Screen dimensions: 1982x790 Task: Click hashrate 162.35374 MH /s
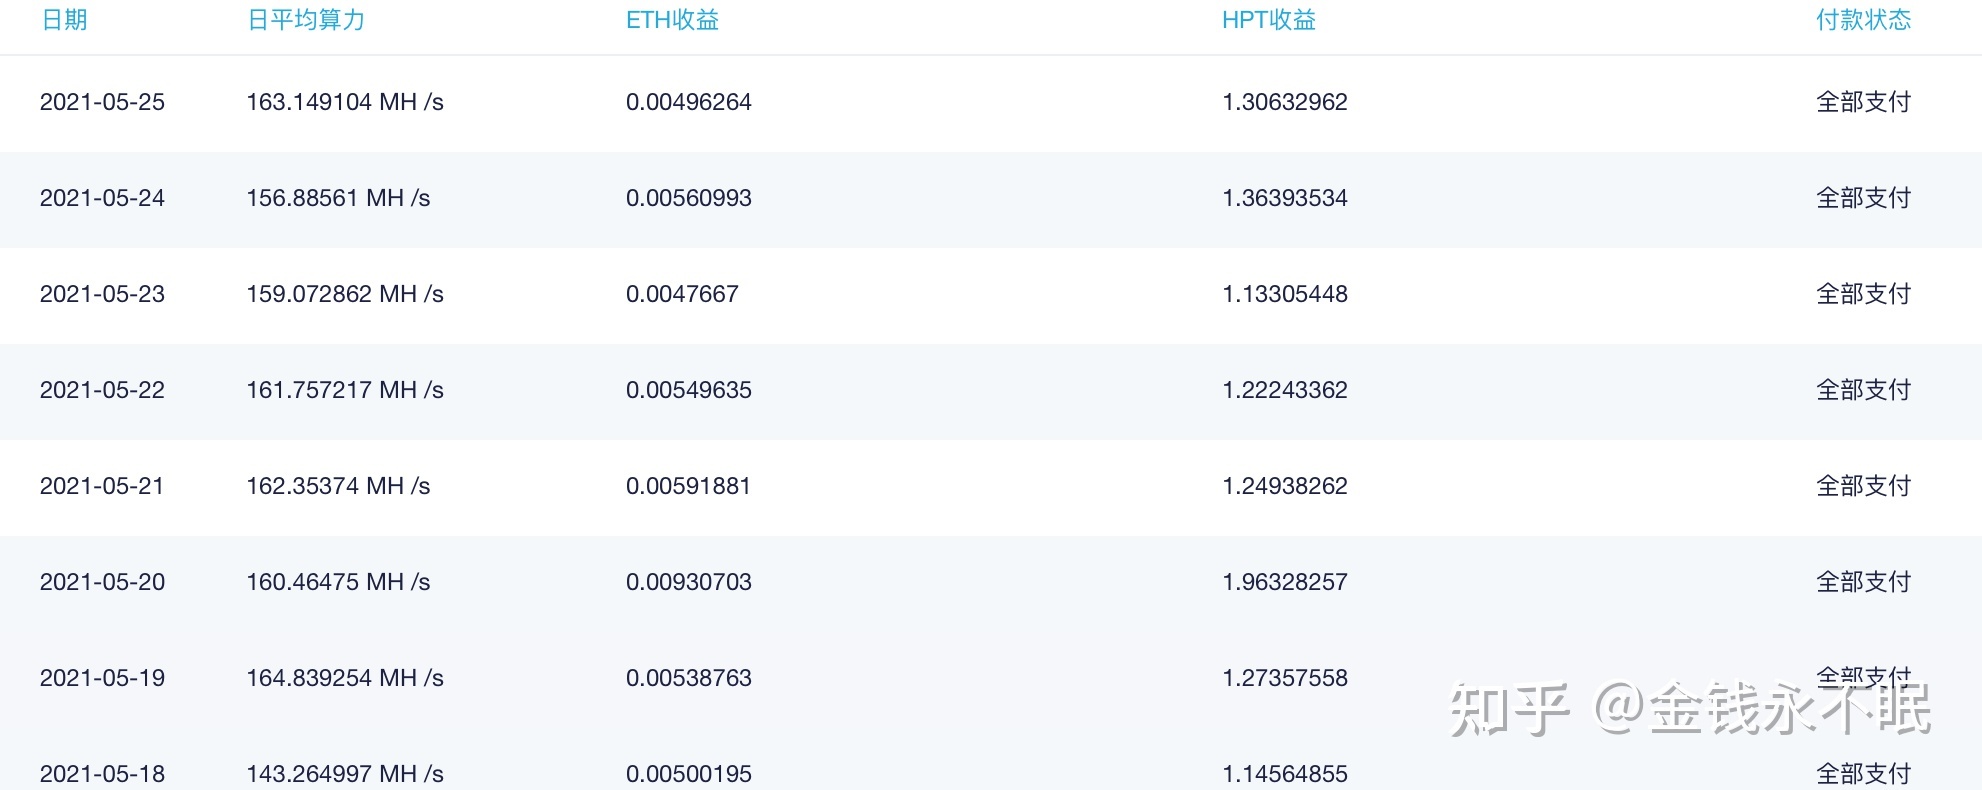[338, 486]
